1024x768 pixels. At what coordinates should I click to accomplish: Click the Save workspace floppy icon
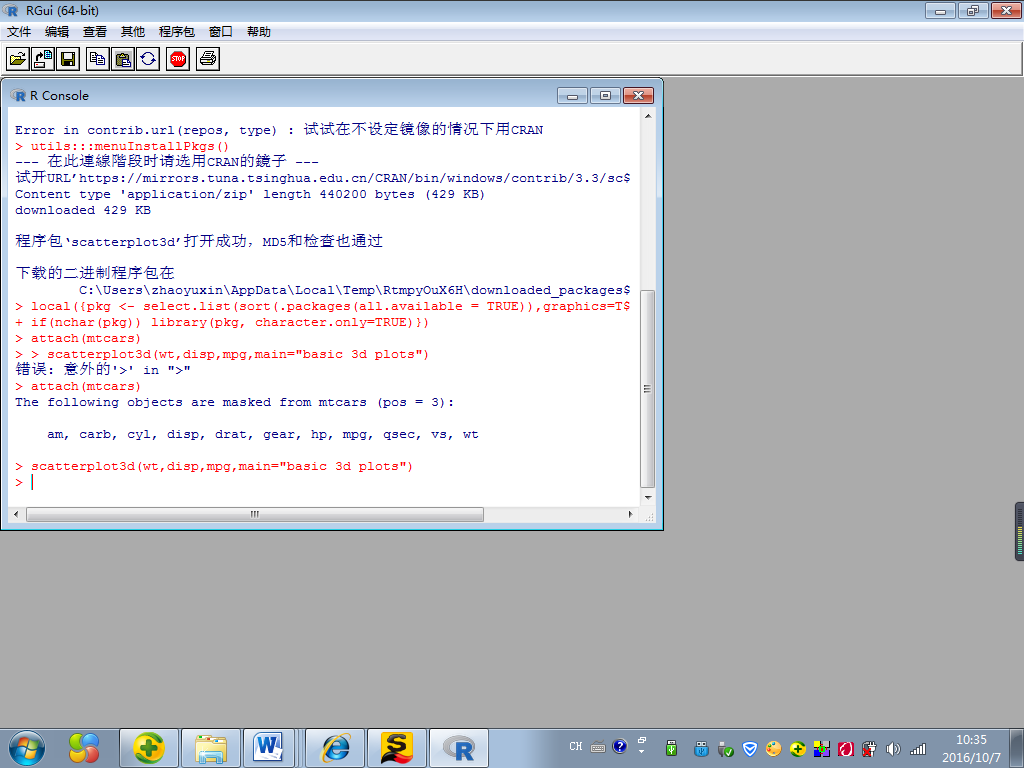(68, 59)
